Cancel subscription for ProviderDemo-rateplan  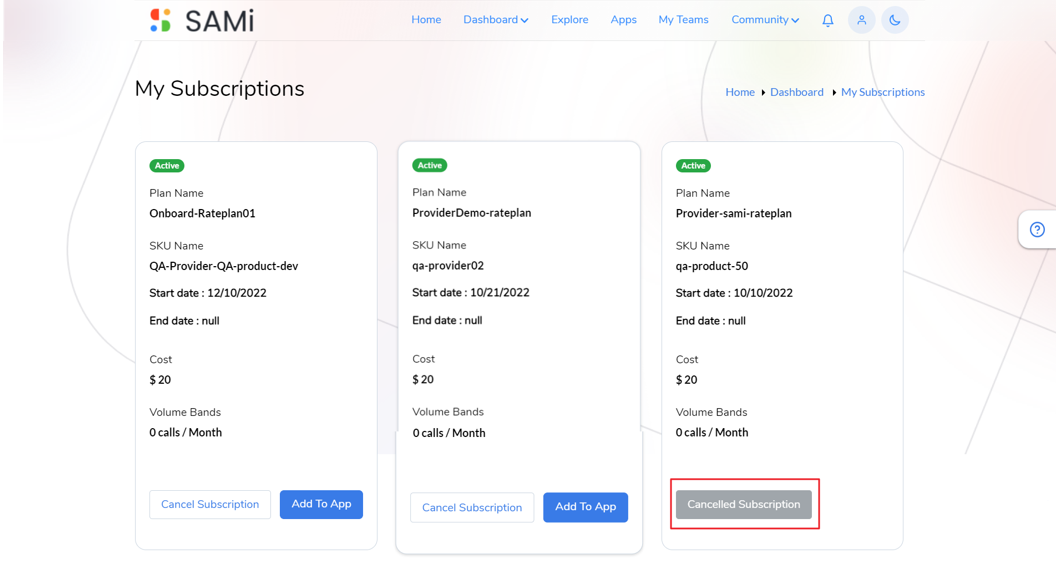click(x=472, y=507)
